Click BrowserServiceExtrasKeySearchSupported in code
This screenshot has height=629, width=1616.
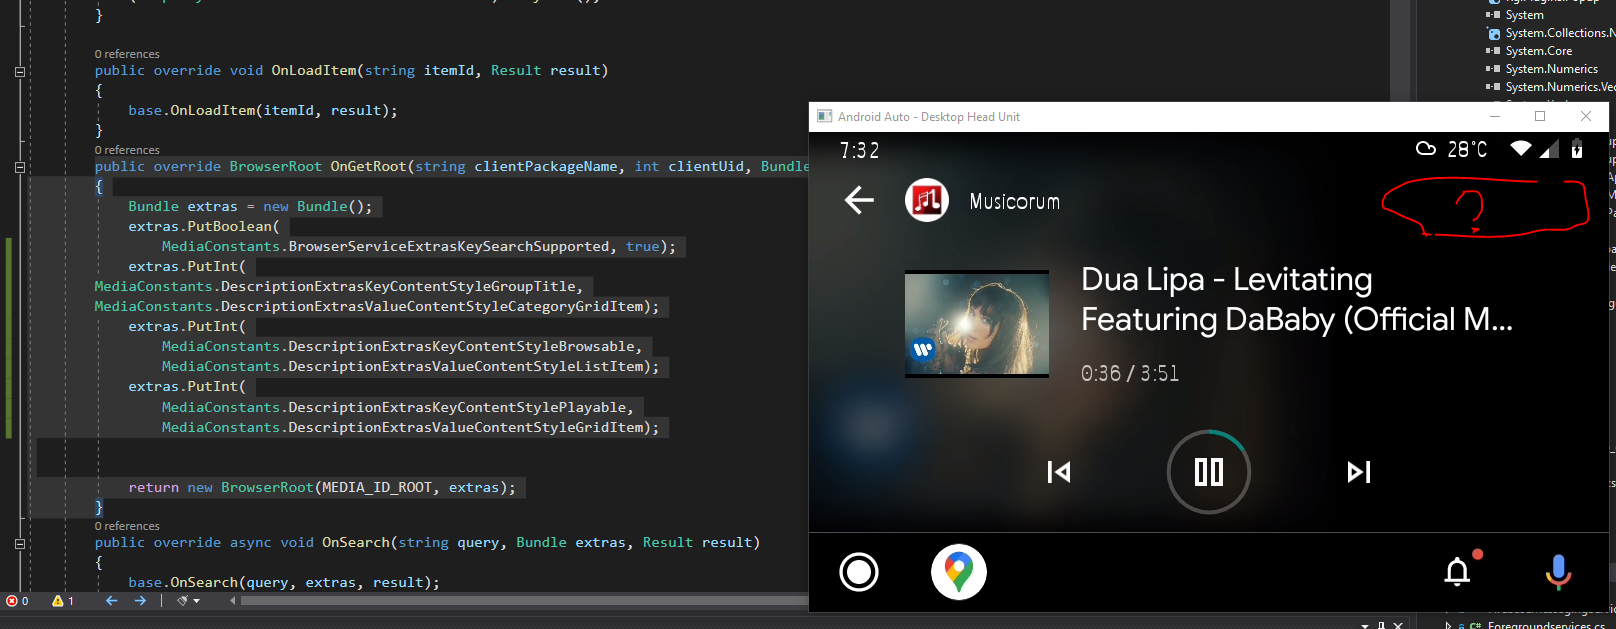448,247
